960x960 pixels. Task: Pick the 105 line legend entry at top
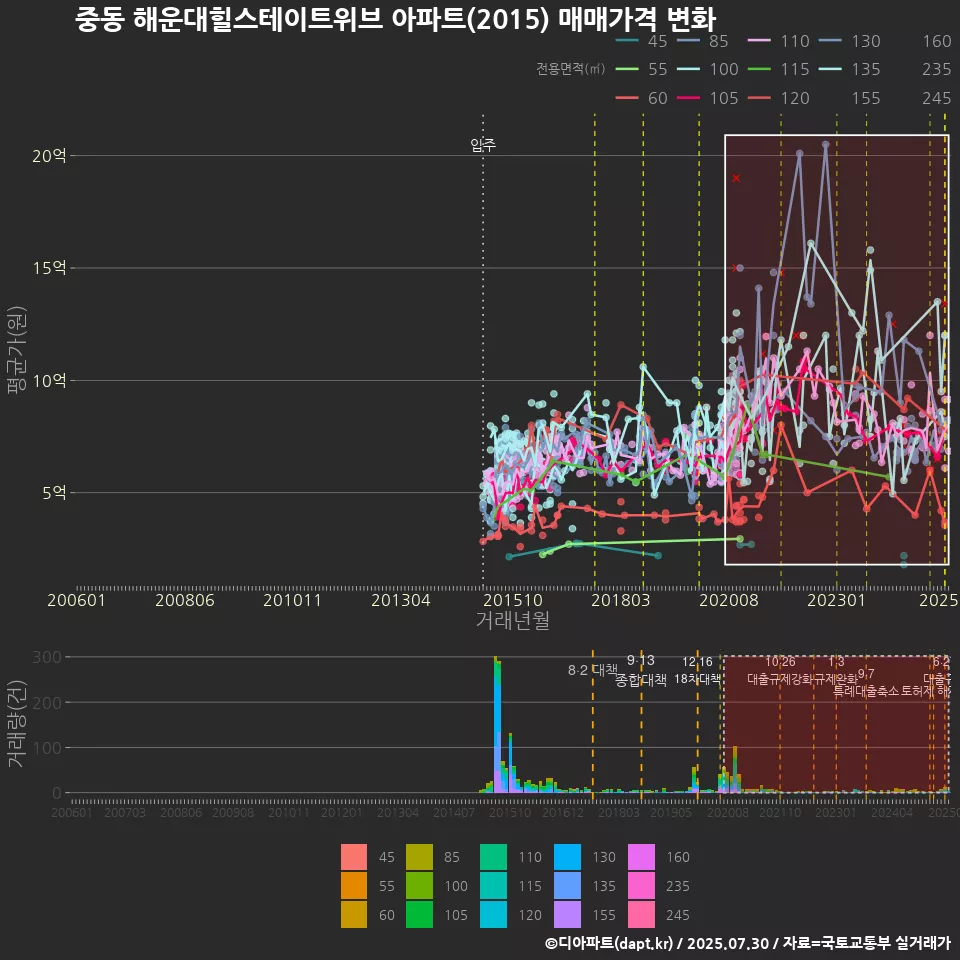point(708,98)
